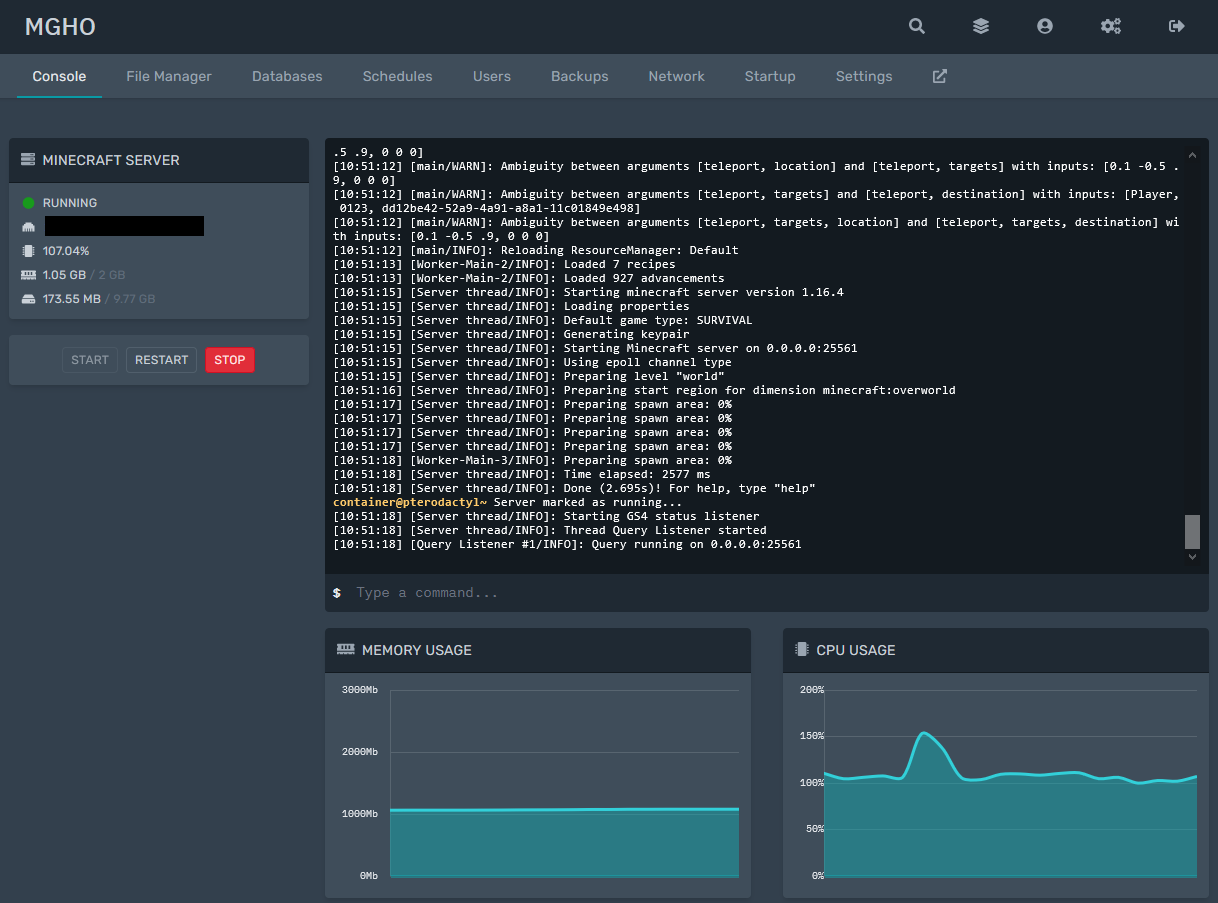Click the MEMORY USAGE heading

pyautogui.click(x=417, y=650)
